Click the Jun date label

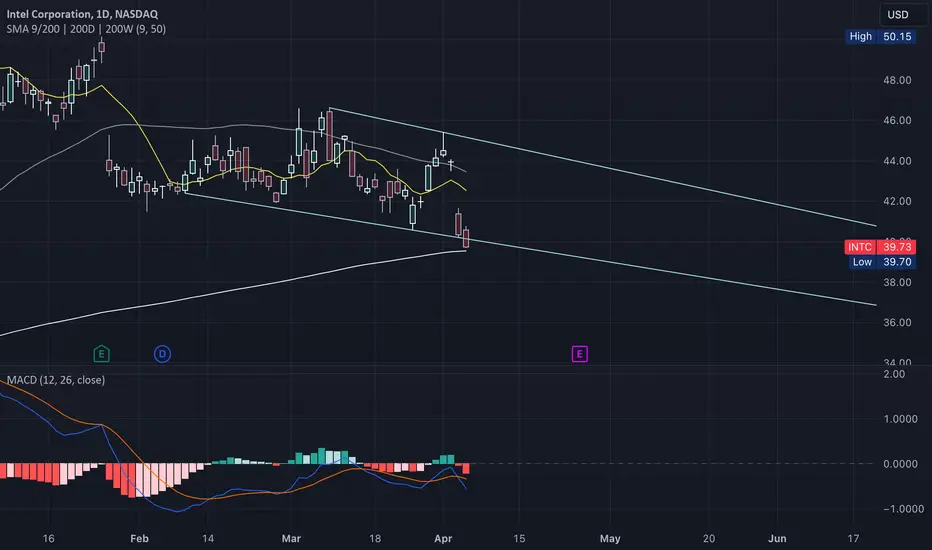pyautogui.click(x=777, y=538)
